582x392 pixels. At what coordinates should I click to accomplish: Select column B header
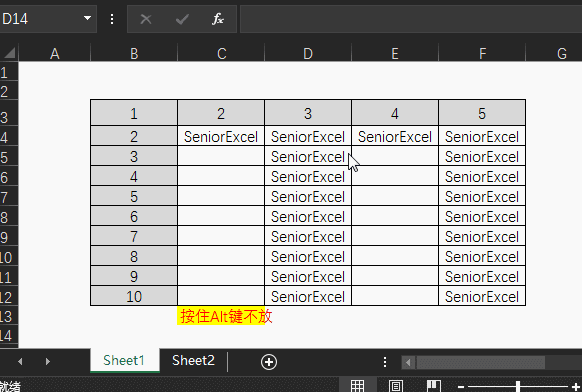134,54
